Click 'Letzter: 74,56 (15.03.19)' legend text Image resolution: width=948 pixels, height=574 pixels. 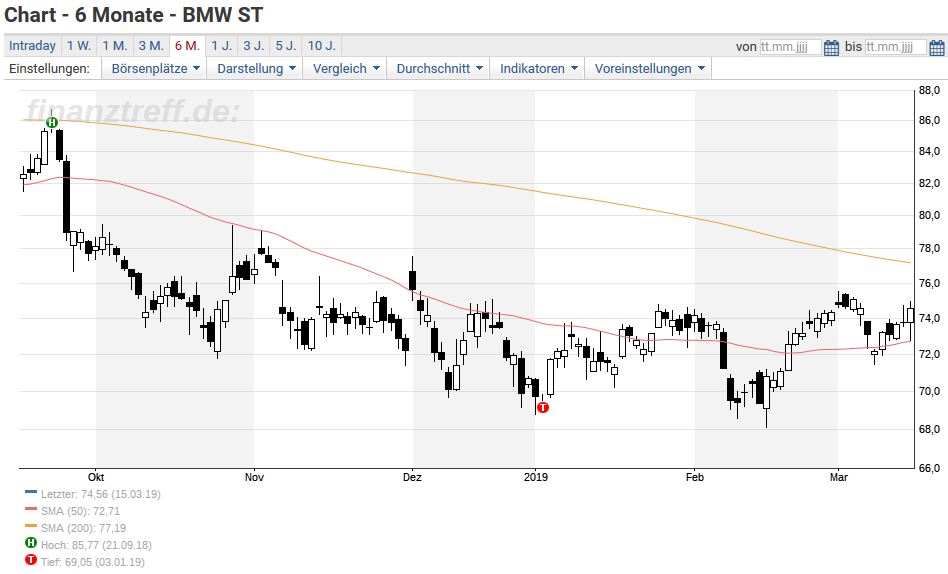[101, 494]
